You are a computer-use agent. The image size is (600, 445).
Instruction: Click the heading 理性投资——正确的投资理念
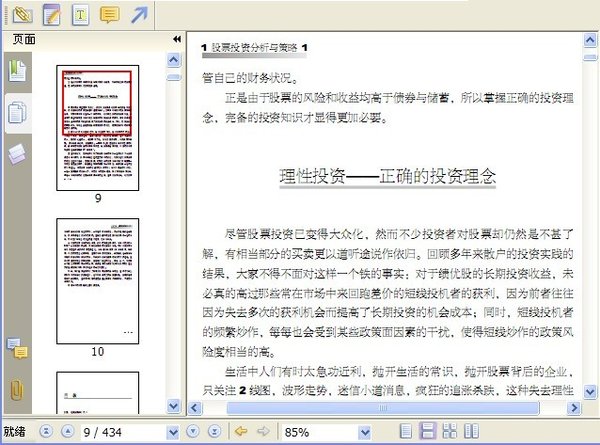(x=388, y=176)
